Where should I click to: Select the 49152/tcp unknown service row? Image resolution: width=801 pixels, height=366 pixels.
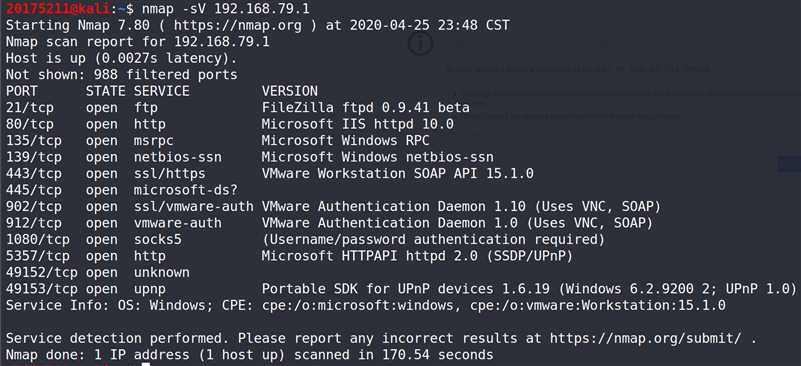(98, 272)
